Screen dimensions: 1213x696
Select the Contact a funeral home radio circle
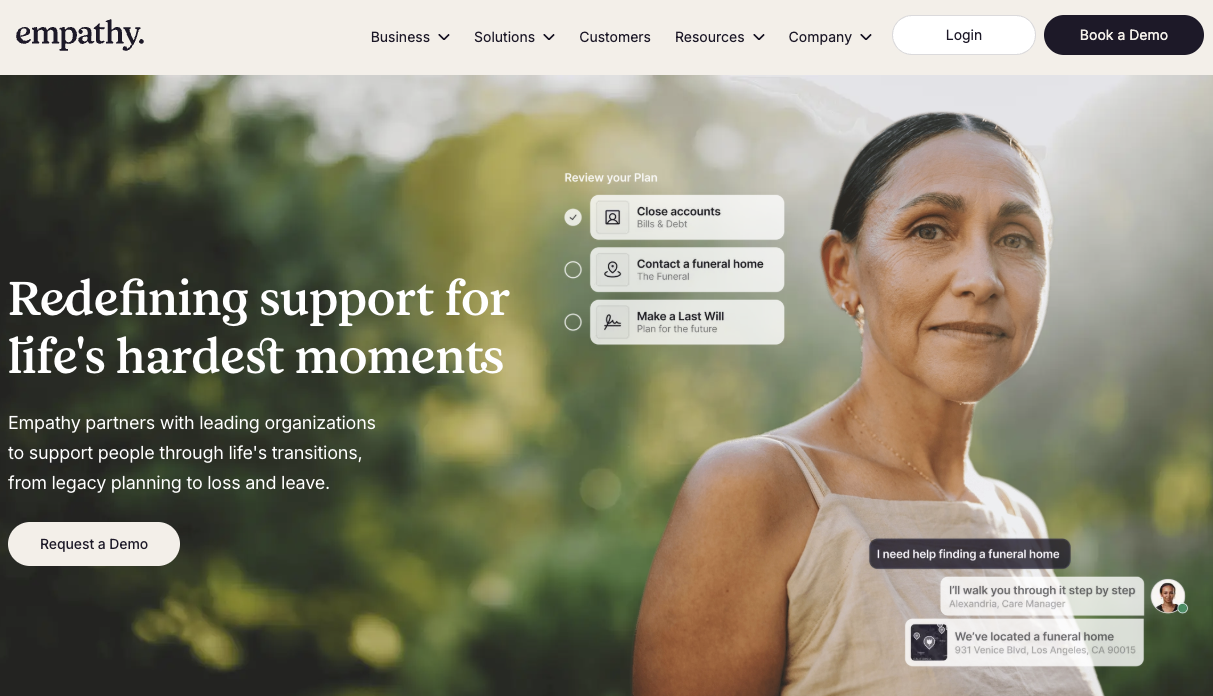click(573, 270)
